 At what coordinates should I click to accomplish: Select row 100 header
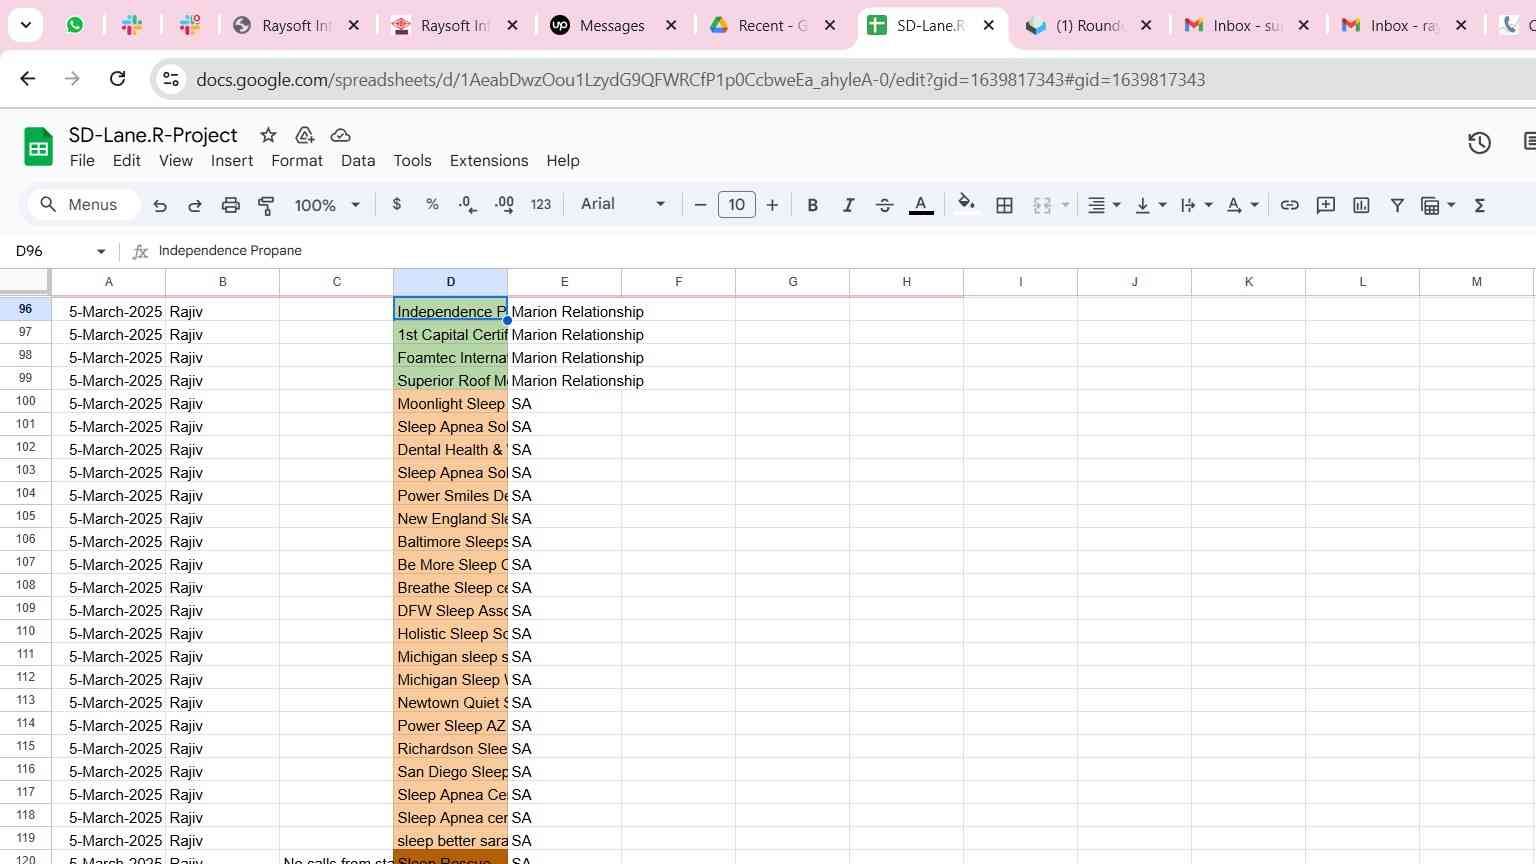[26, 402]
